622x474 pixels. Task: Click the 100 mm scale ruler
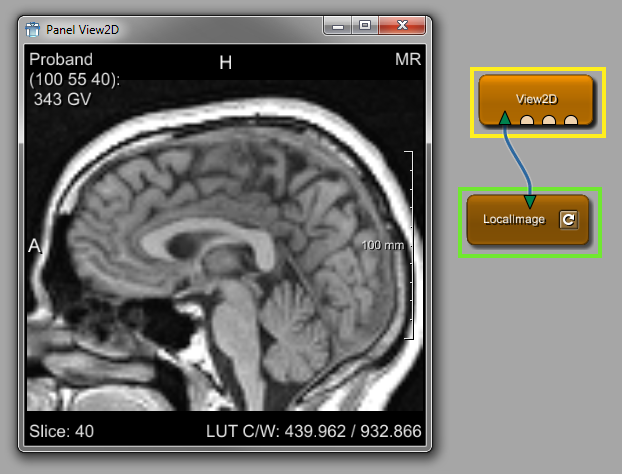[x=409, y=245]
